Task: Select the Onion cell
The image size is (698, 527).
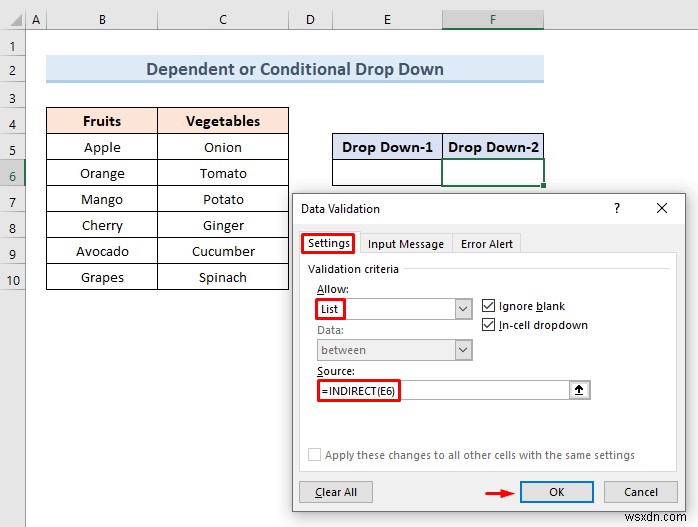Action: (223, 147)
